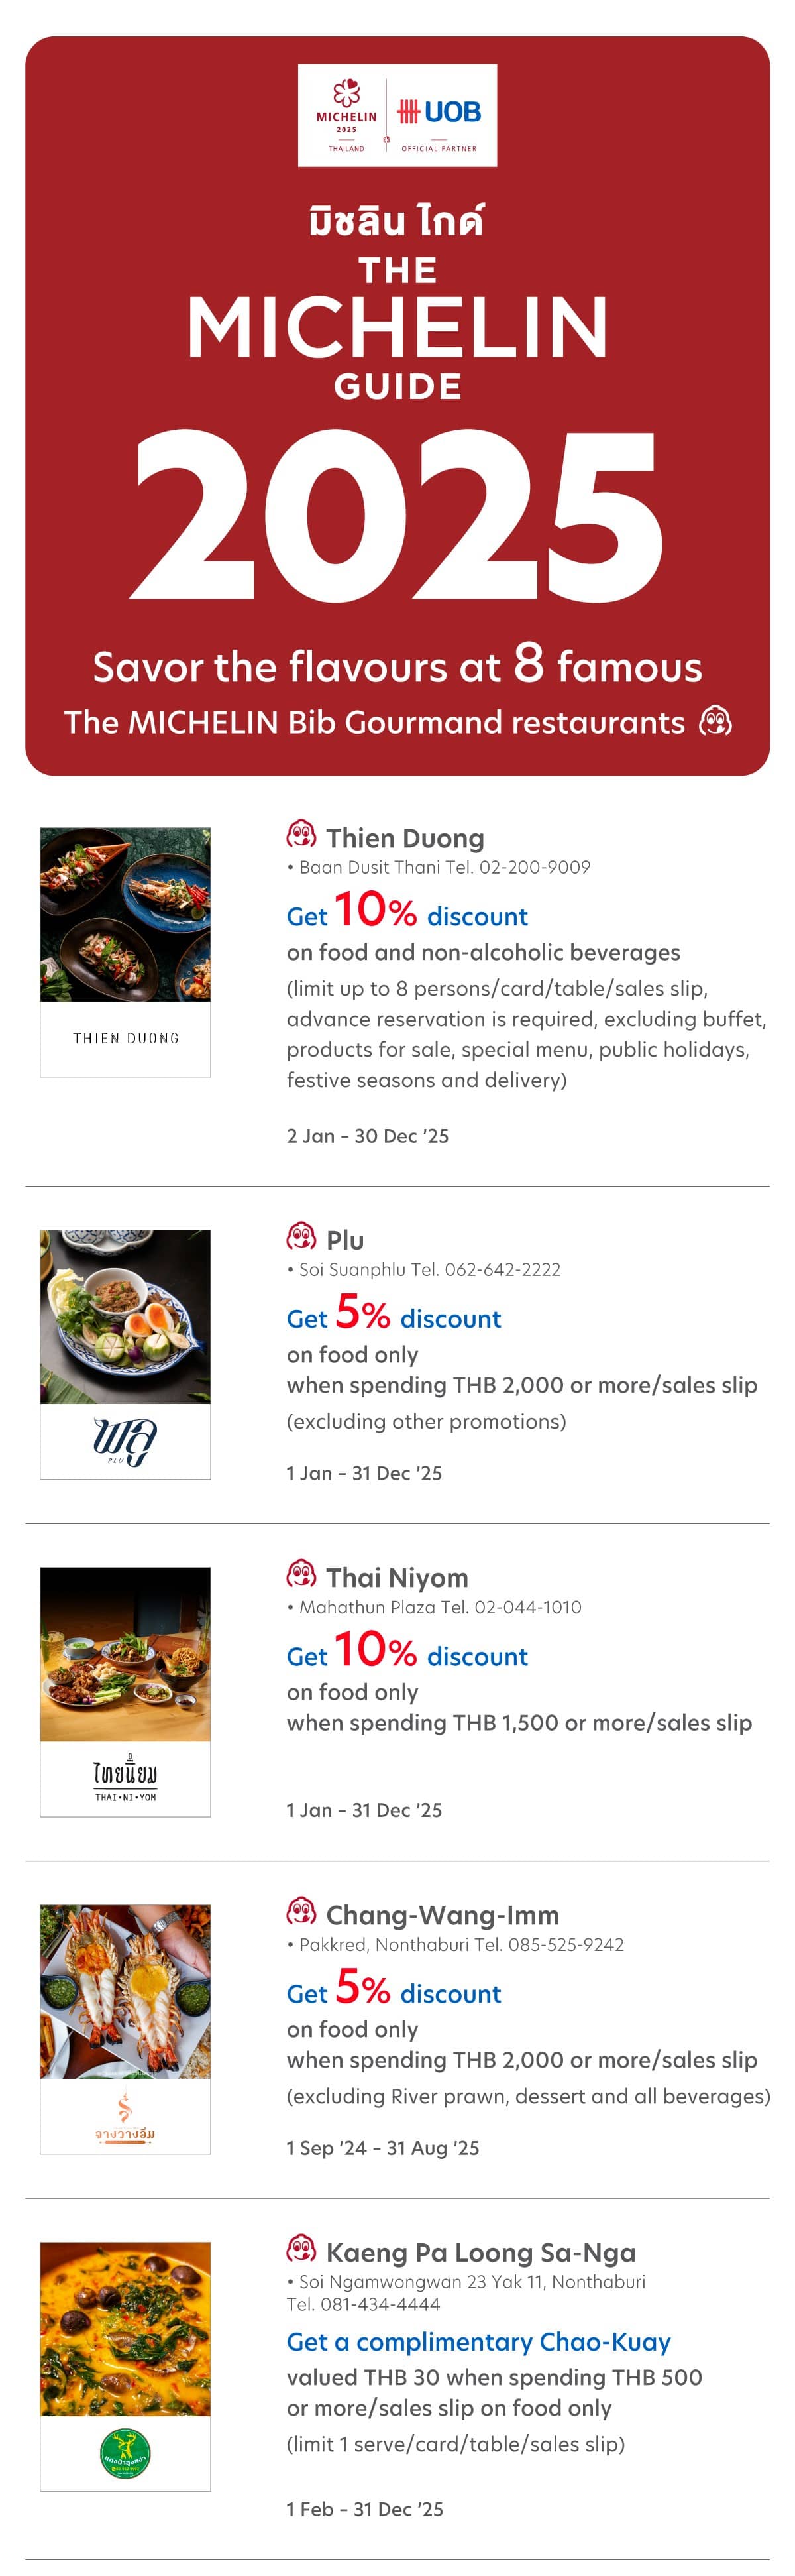
Task: Click the Thien Duong restaurant name
Action: pos(405,838)
